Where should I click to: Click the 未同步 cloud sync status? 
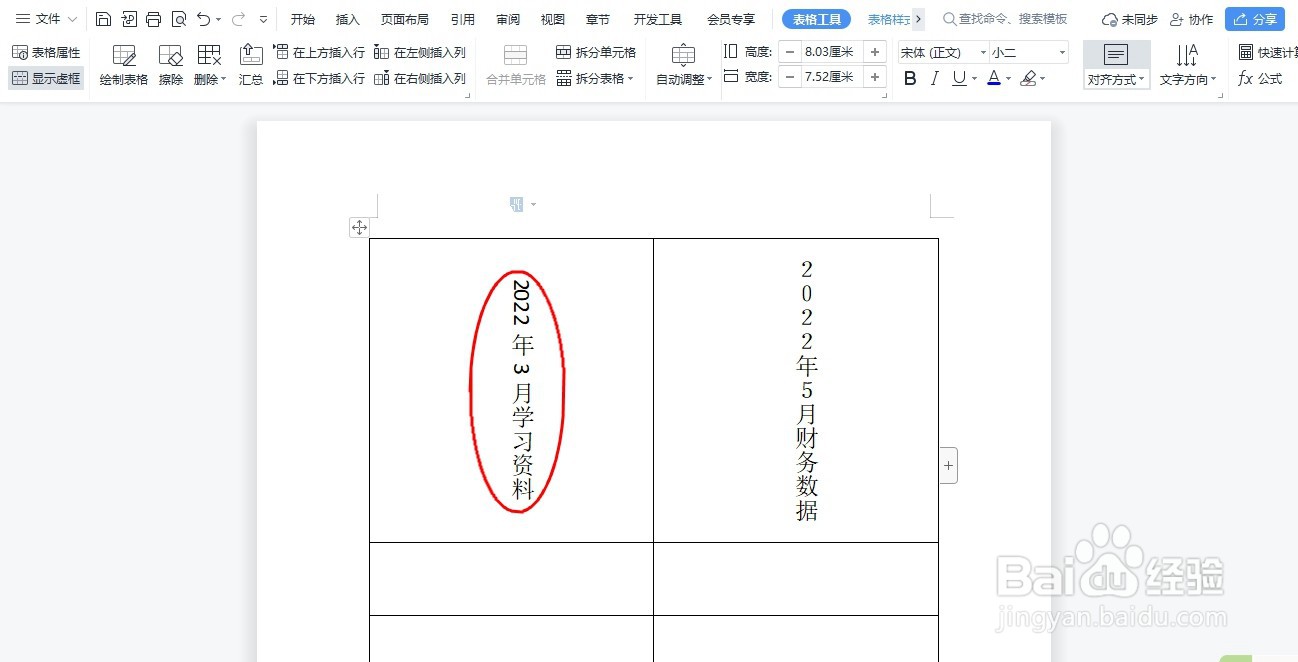tap(1130, 19)
